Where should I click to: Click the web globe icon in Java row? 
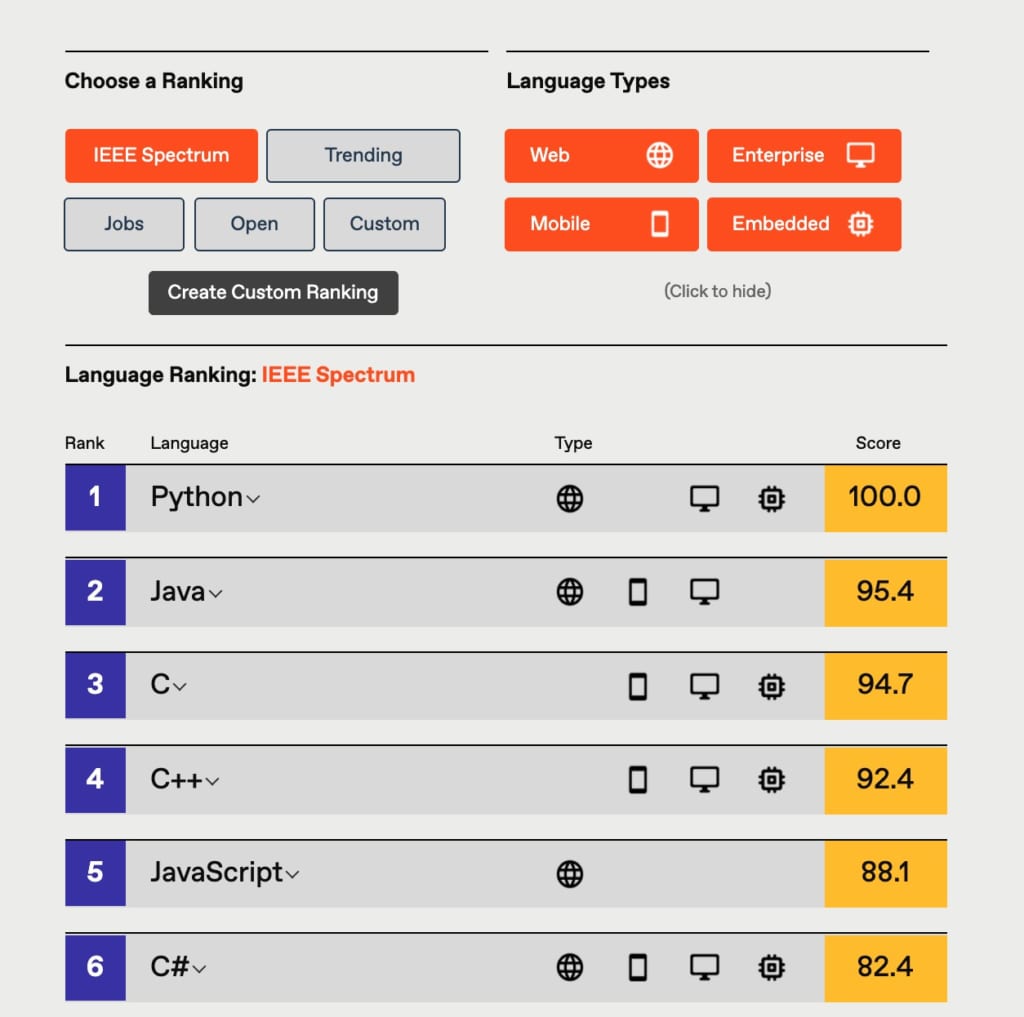click(569, 592)
